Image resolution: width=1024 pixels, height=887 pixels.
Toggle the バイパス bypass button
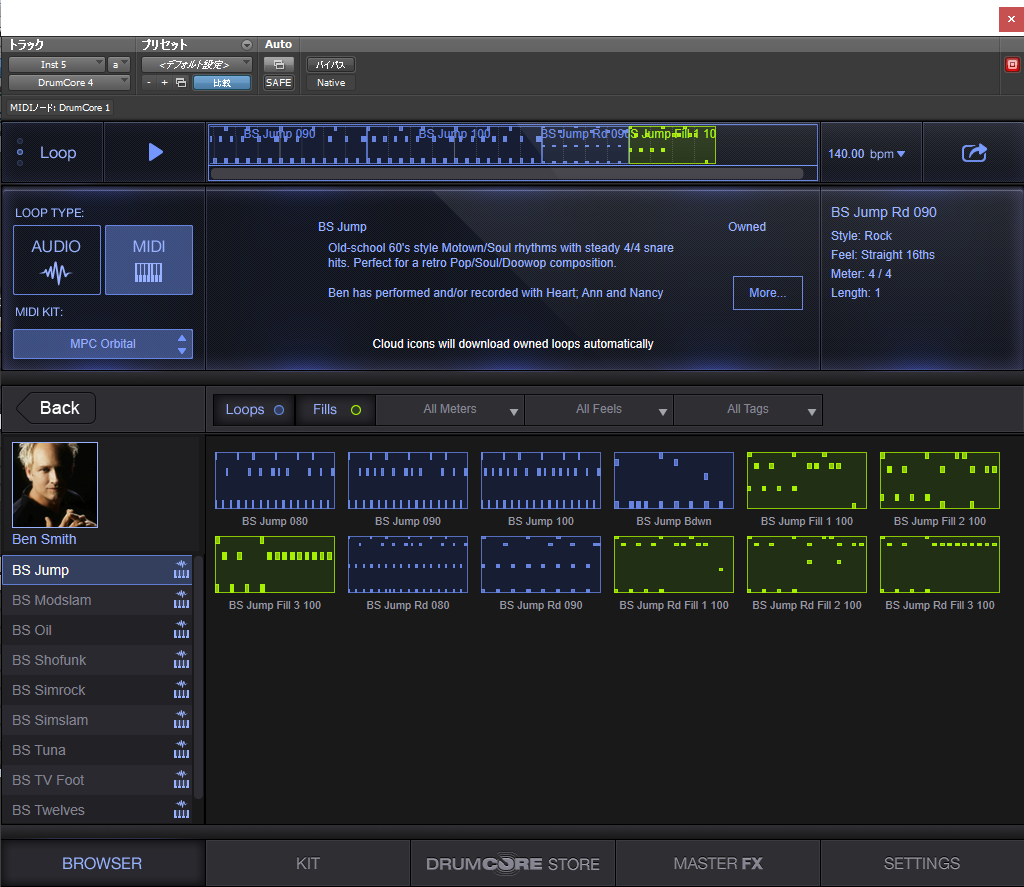pyautogui.click(x=330, y=65)
